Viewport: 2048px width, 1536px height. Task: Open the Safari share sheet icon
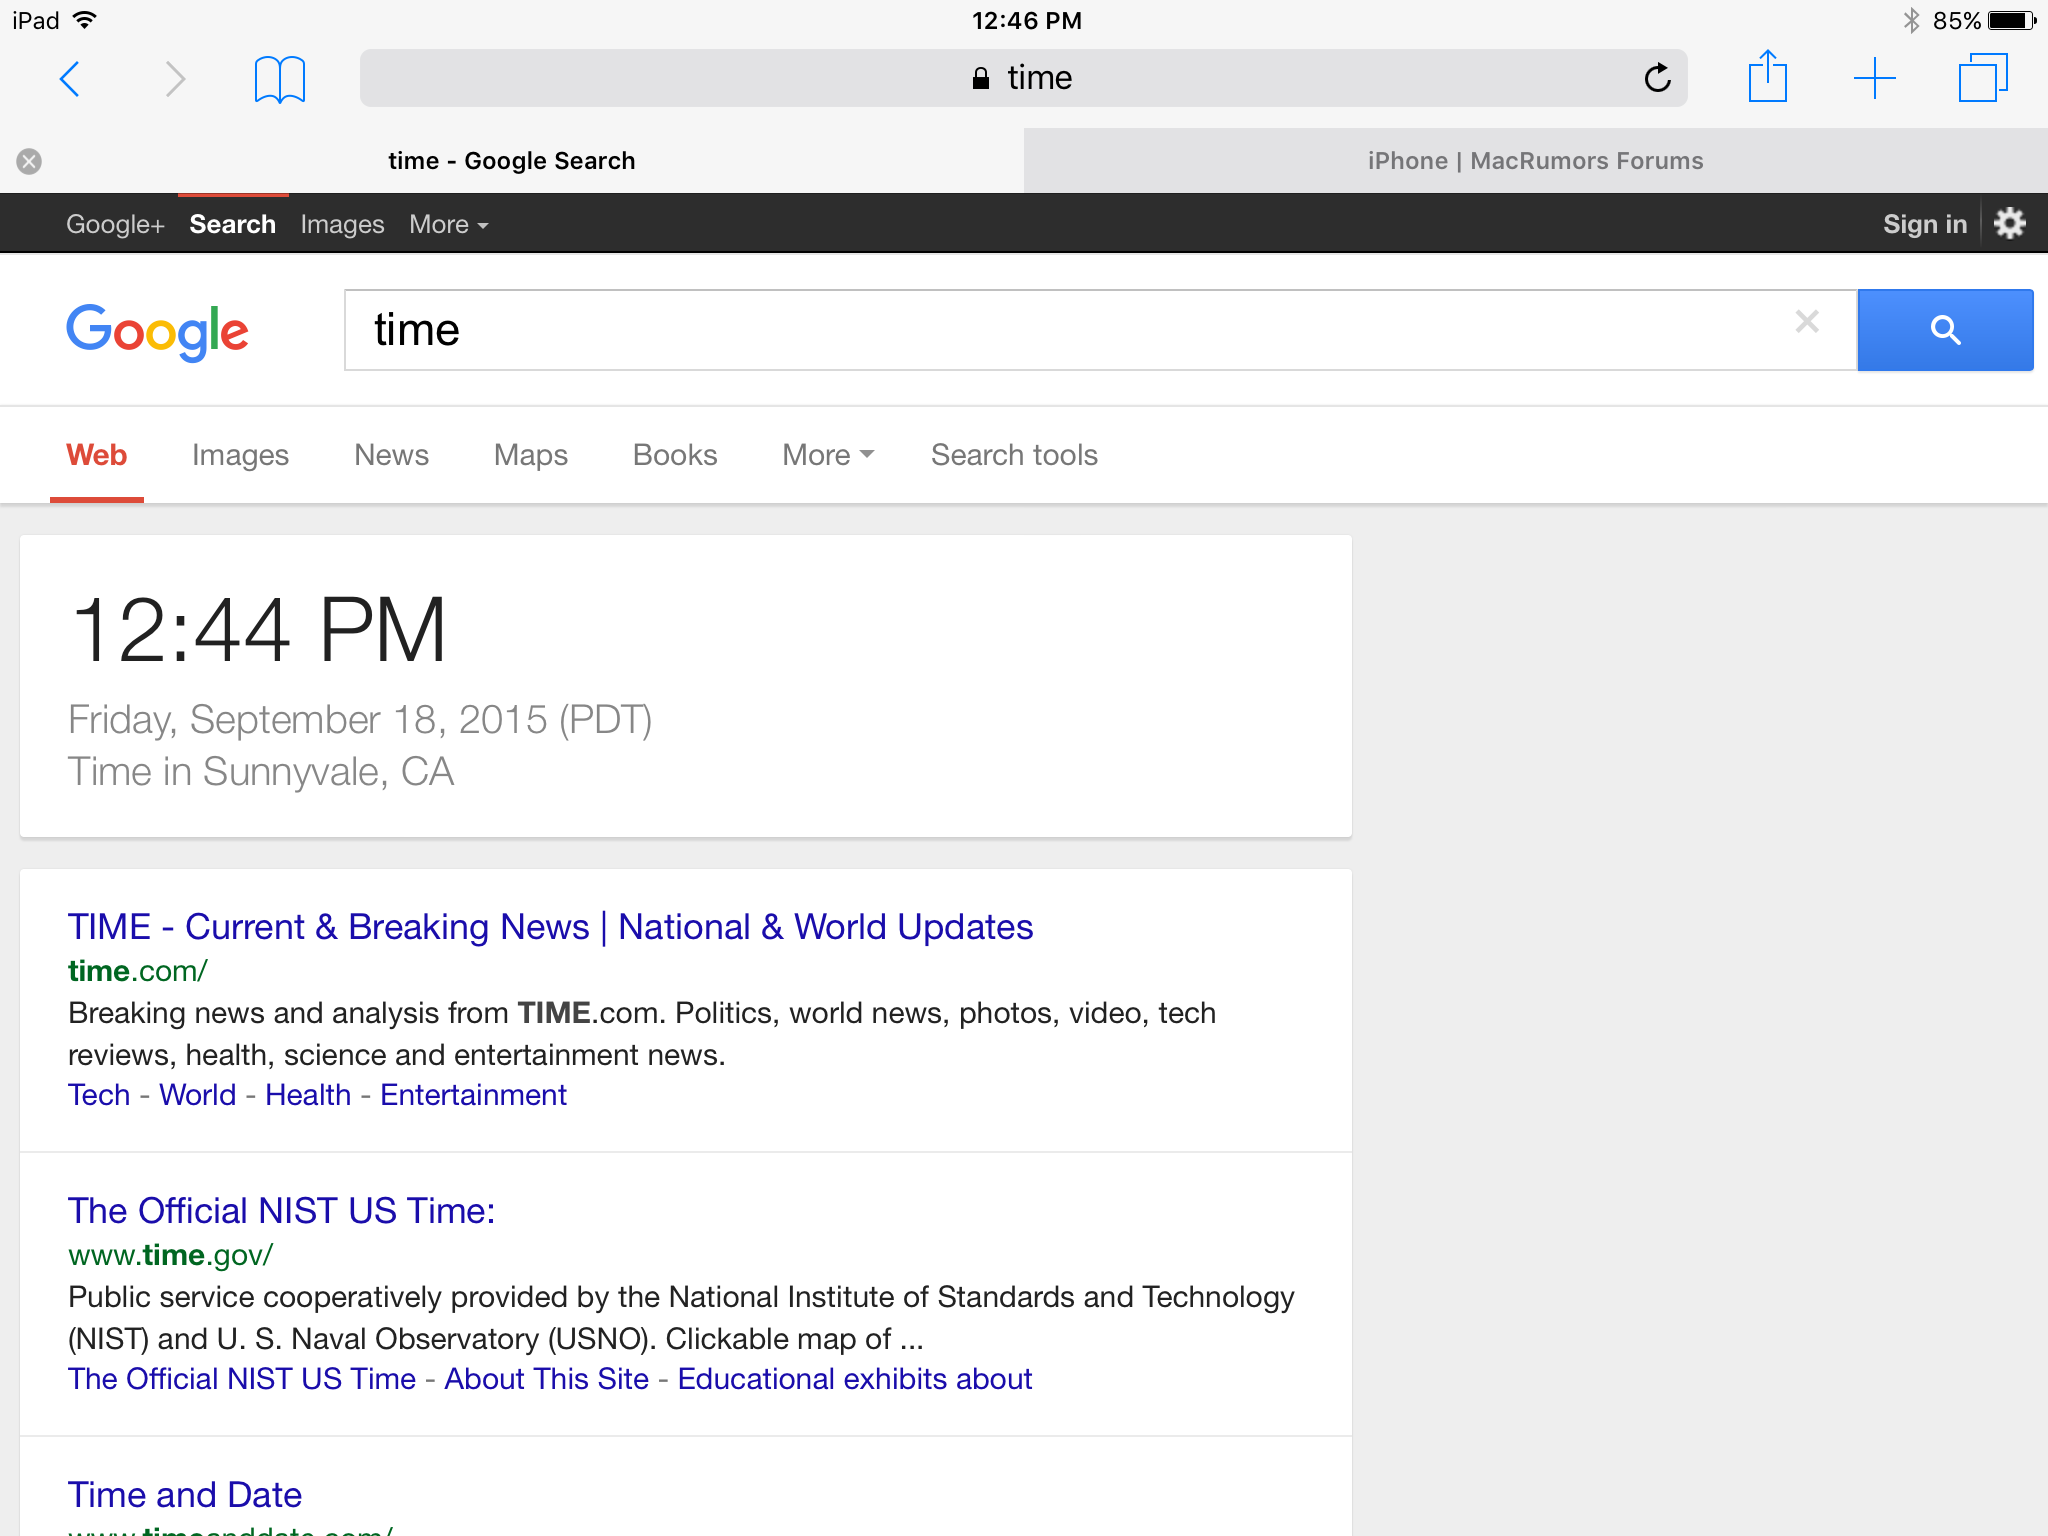tap(1767, 76)
